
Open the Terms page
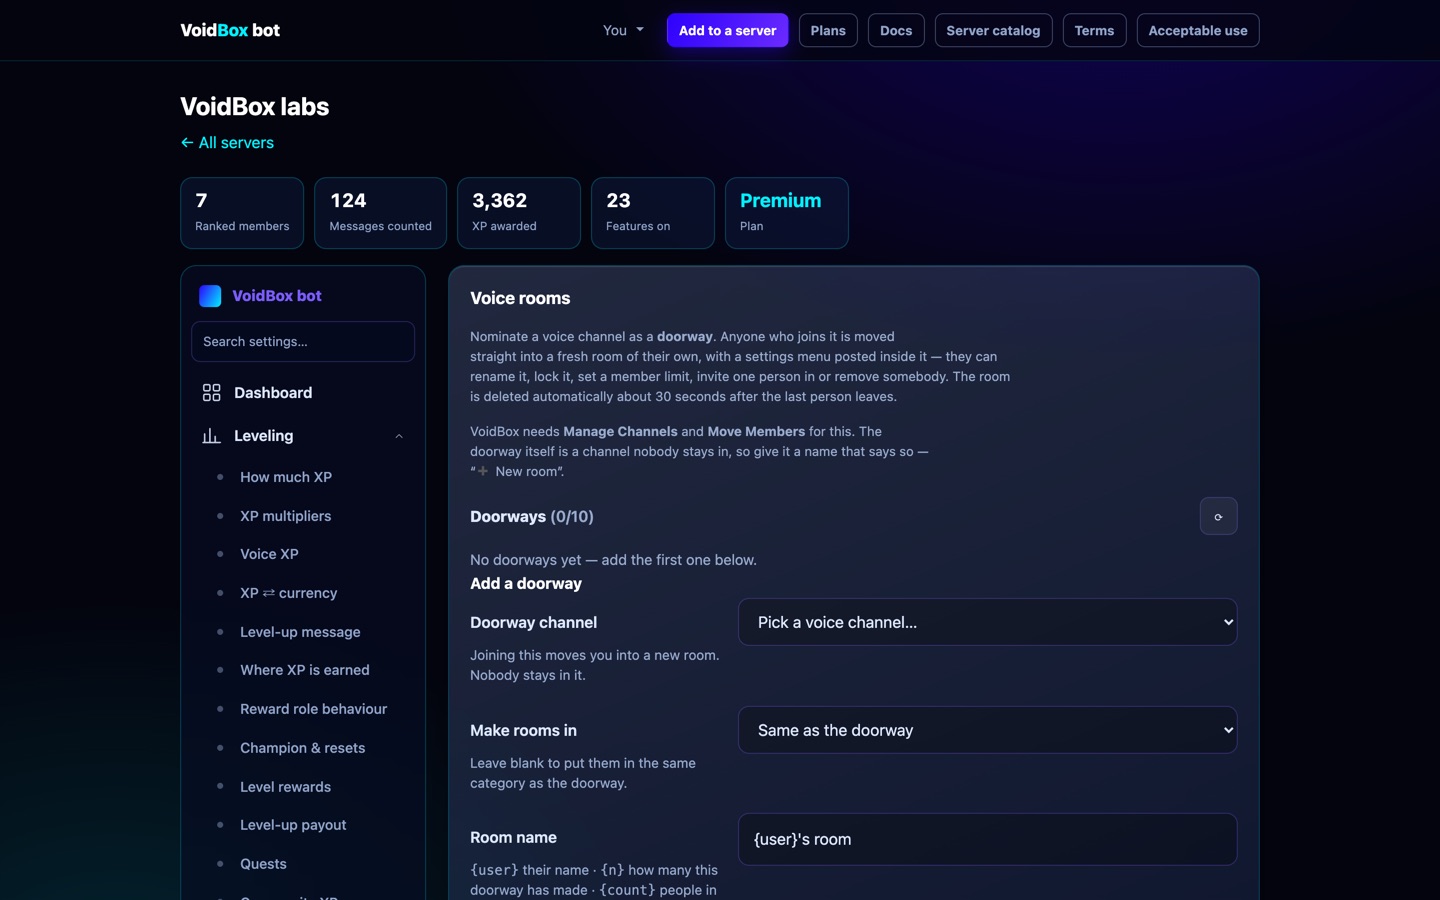click(1094, 30)
